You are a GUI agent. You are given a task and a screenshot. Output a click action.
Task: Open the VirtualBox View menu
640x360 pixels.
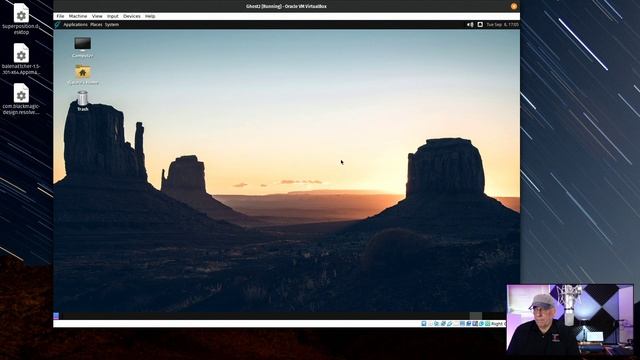(x=97, y=16)
